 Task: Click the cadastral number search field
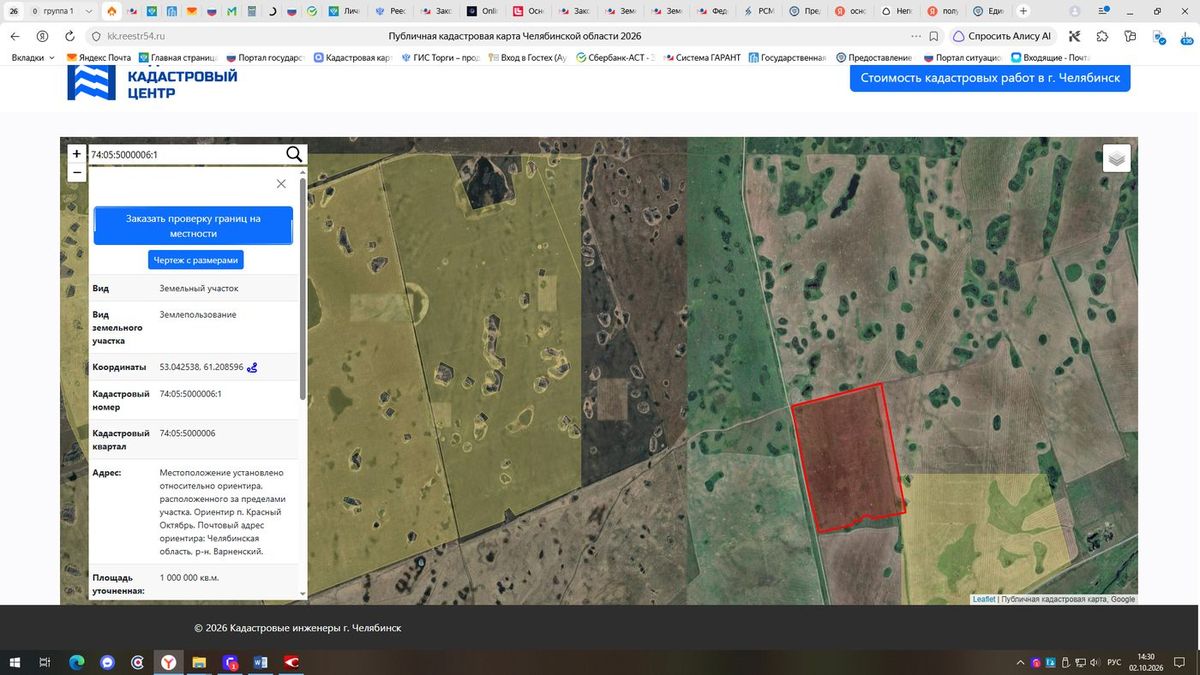click(185, 155)
